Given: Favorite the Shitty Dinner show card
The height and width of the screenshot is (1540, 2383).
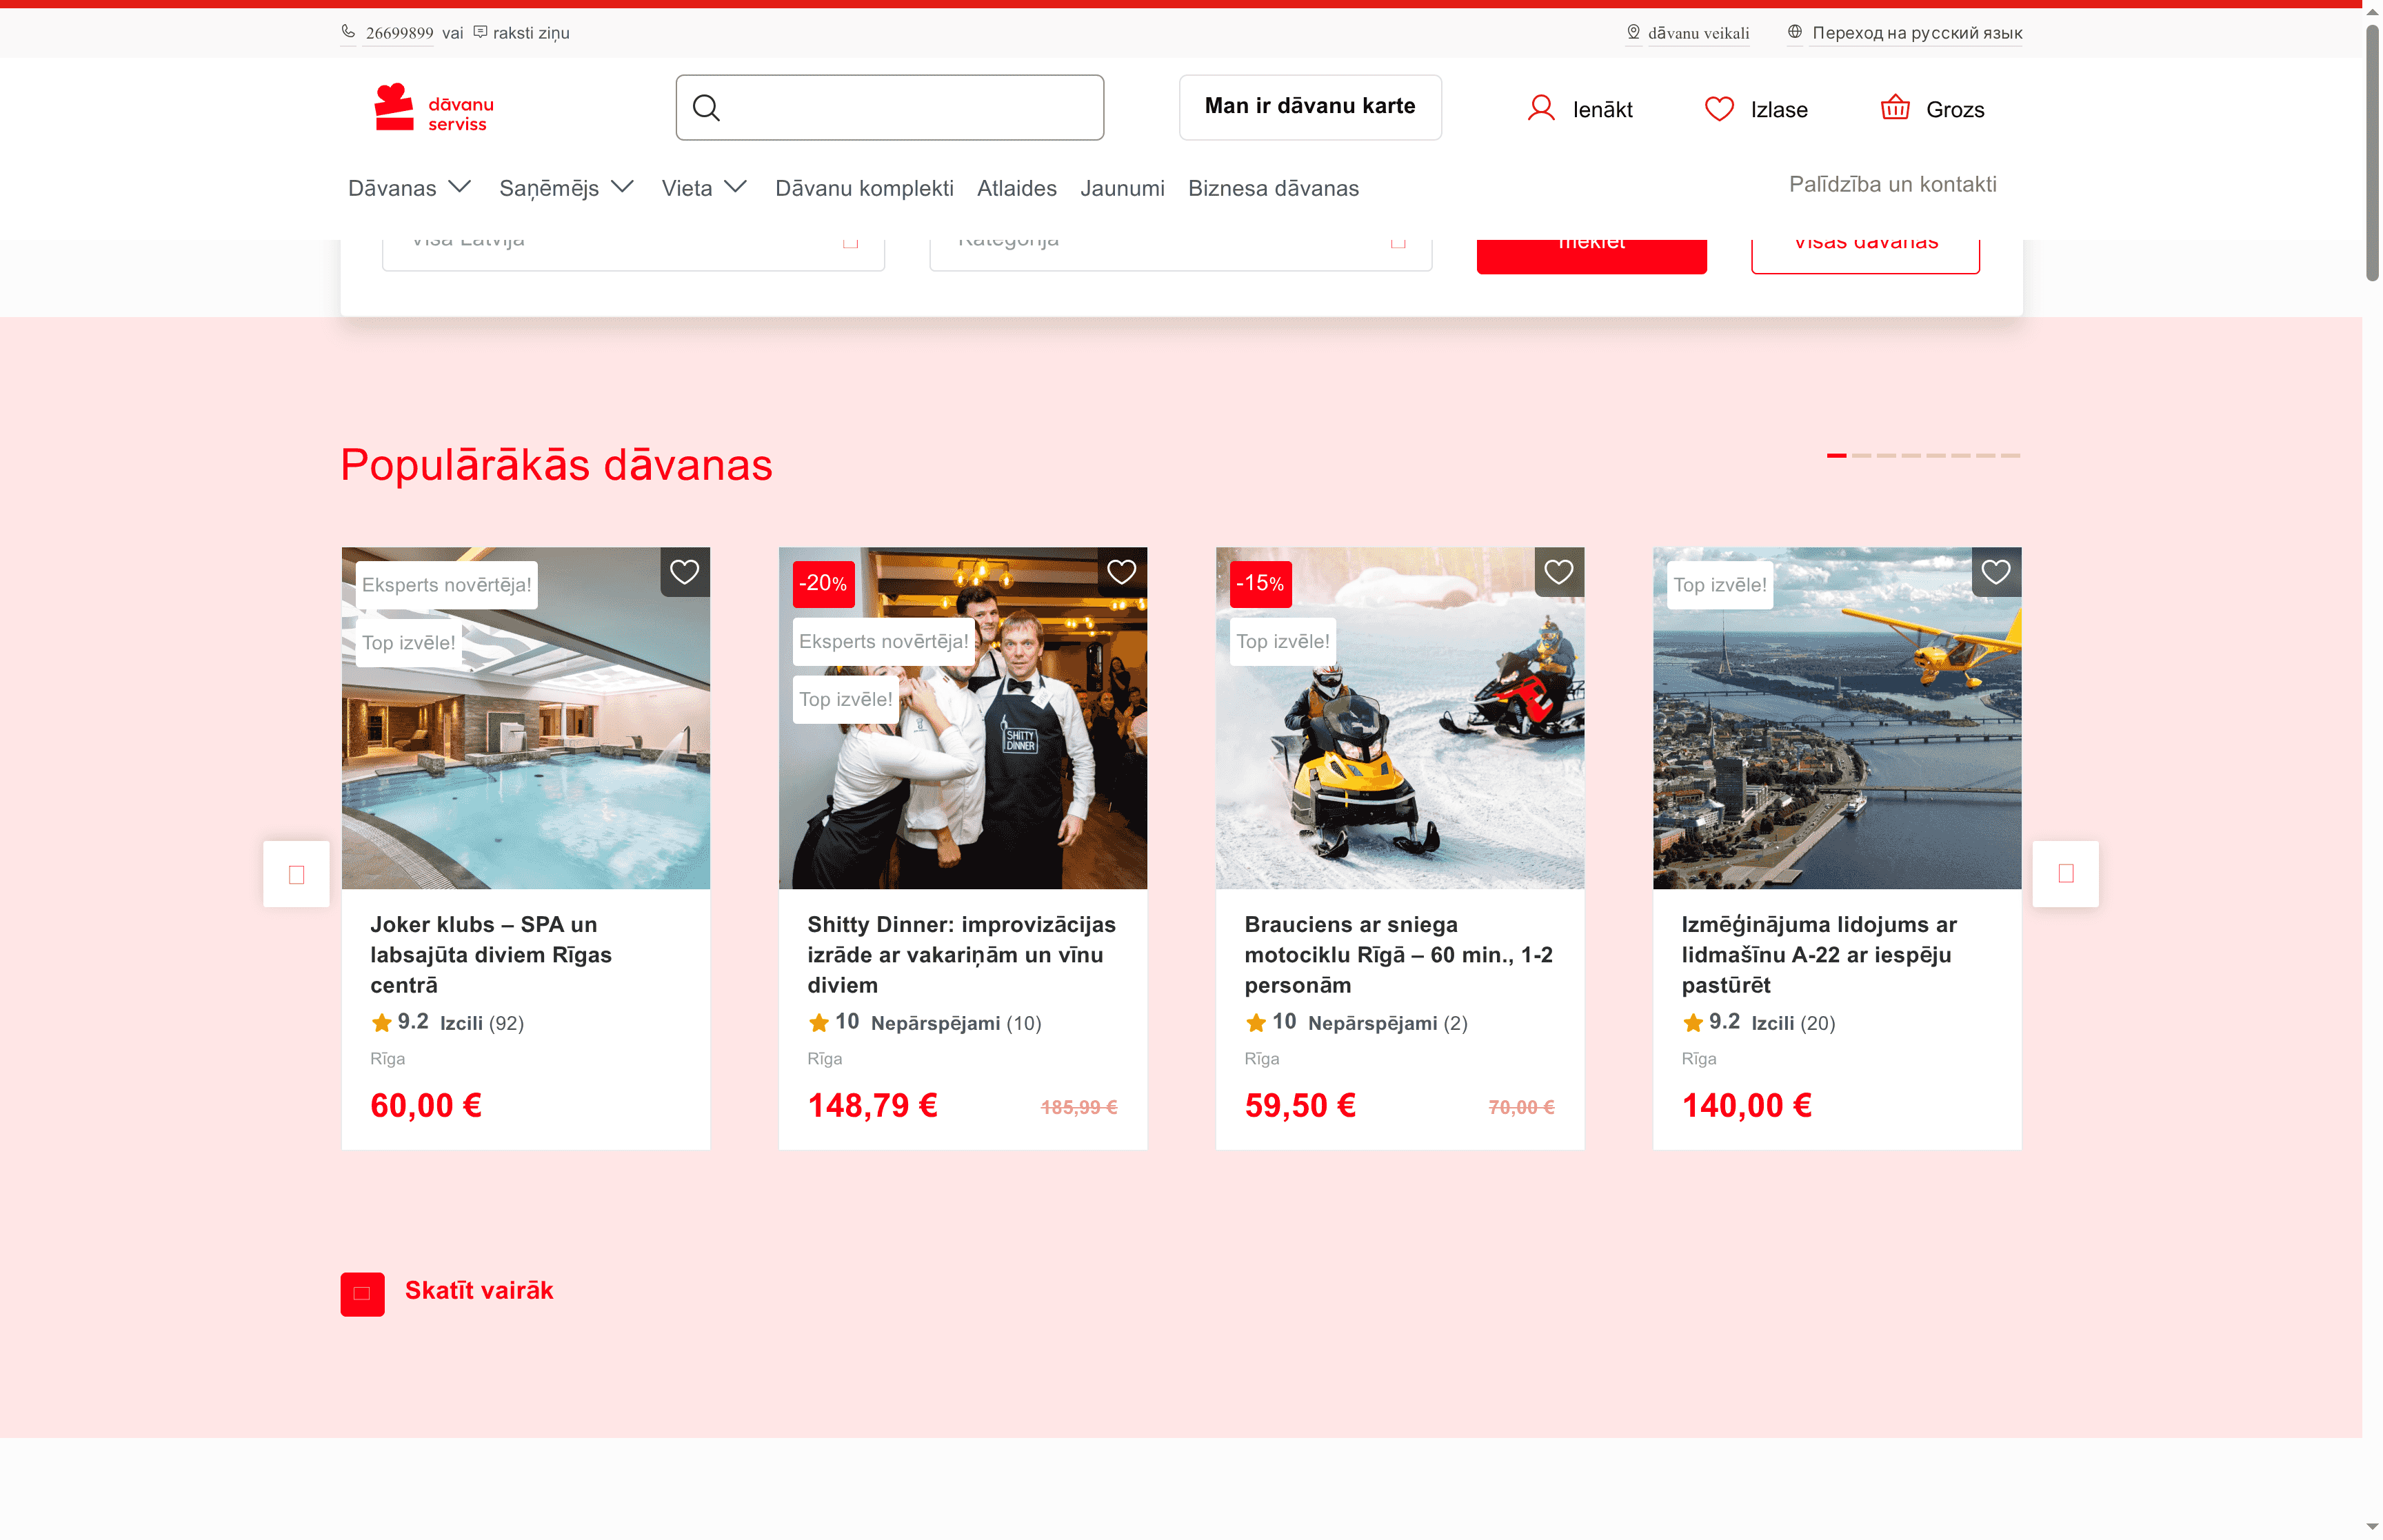Looking at the screenshot, I should 1121,571.
